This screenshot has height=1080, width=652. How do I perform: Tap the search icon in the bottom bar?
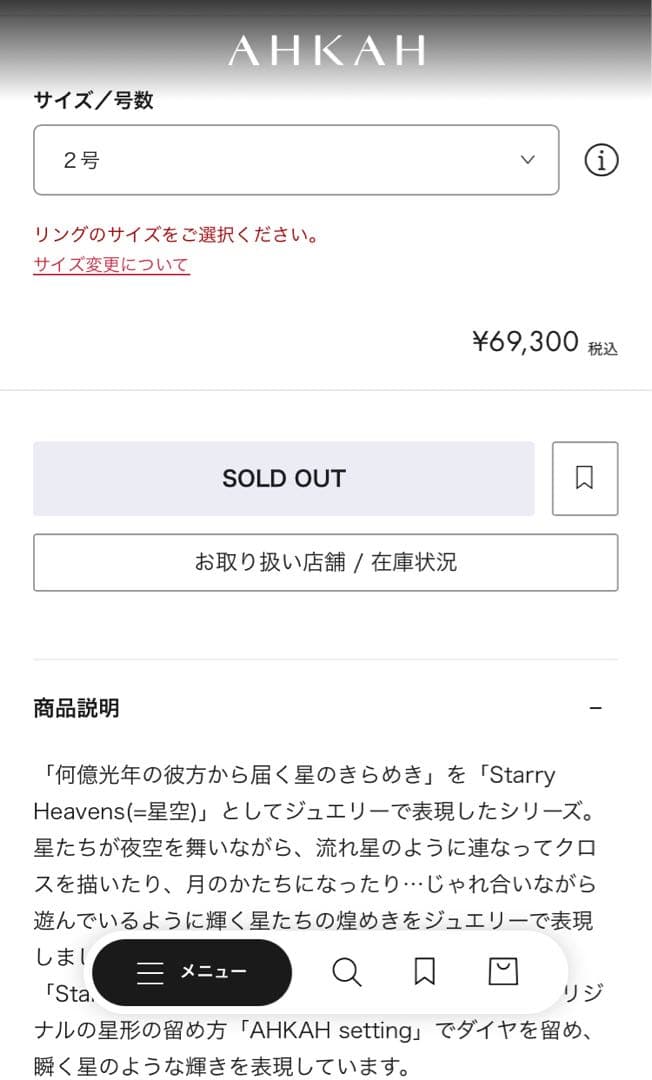click(x=346, y=971)
